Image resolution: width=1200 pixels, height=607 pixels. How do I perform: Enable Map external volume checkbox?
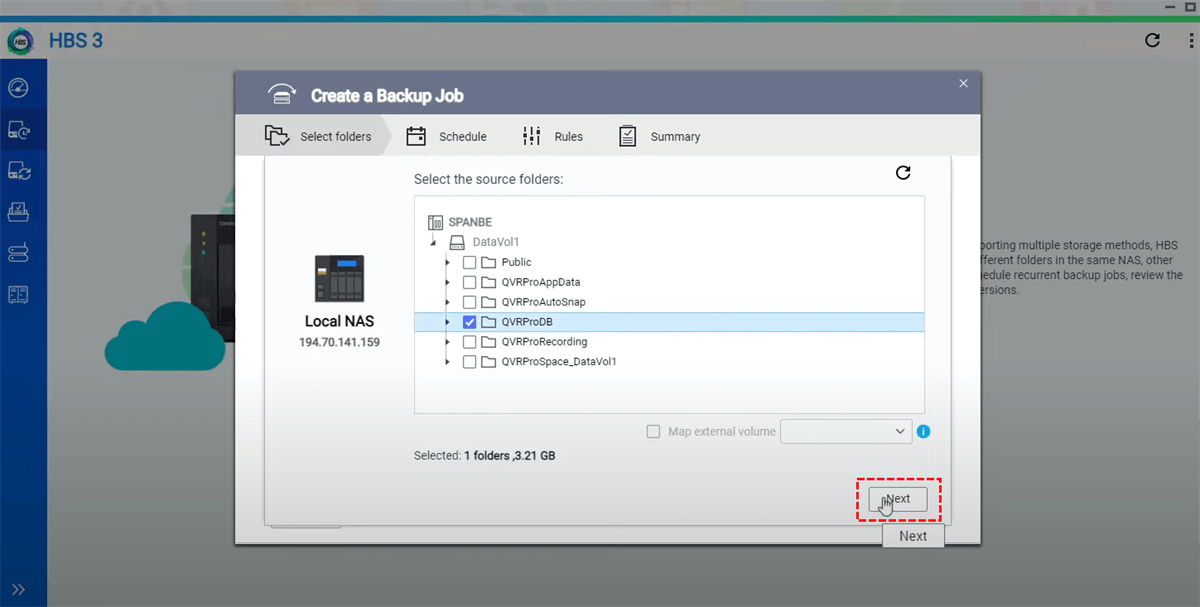pos(653,432)
